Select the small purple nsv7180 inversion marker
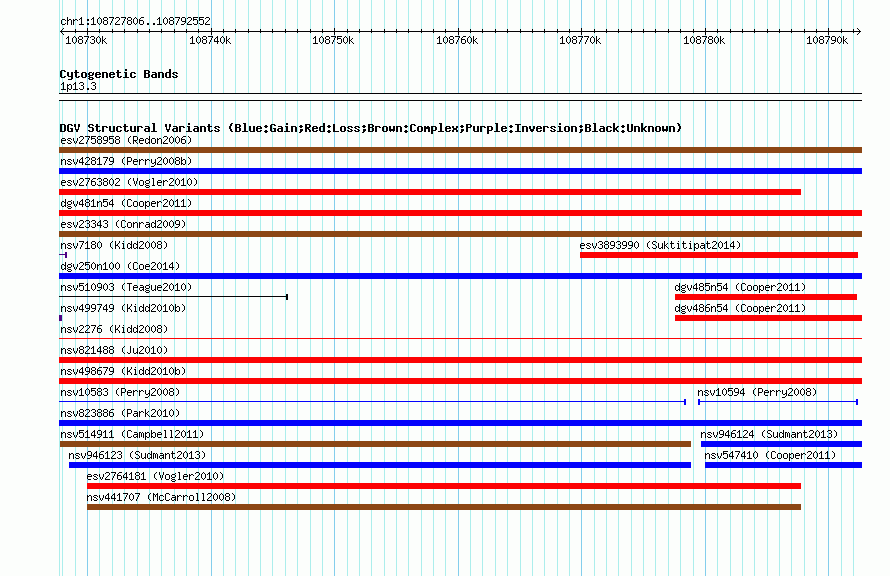This screenshot has width=890, height=576. (63, 255)
